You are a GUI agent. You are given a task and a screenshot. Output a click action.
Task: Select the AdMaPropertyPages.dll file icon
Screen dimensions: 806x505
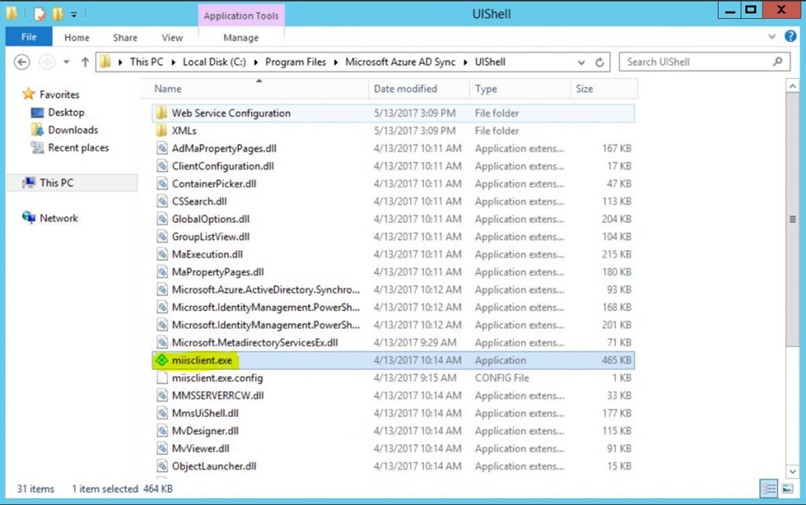point(162,149)
